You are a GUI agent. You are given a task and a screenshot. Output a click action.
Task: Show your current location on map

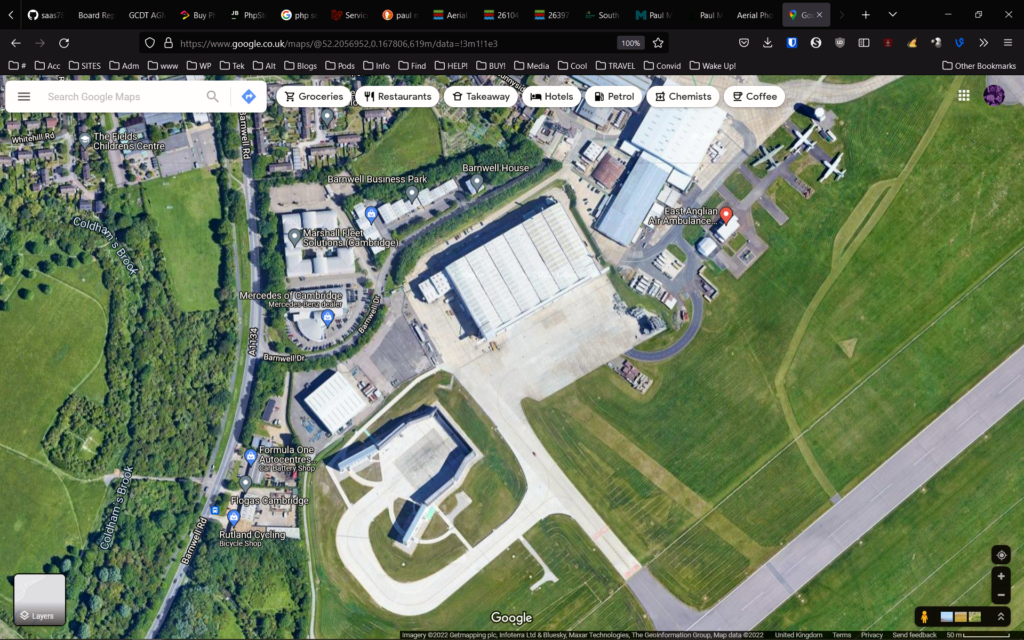point(1001,555)
